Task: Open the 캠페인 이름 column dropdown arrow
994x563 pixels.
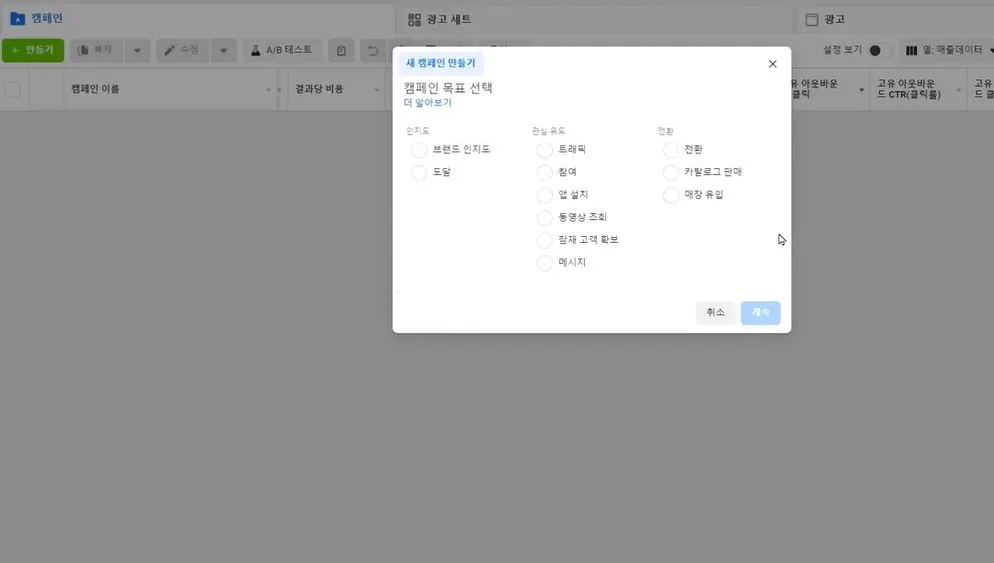Action: pyautogui.click(x=268, y=90)
